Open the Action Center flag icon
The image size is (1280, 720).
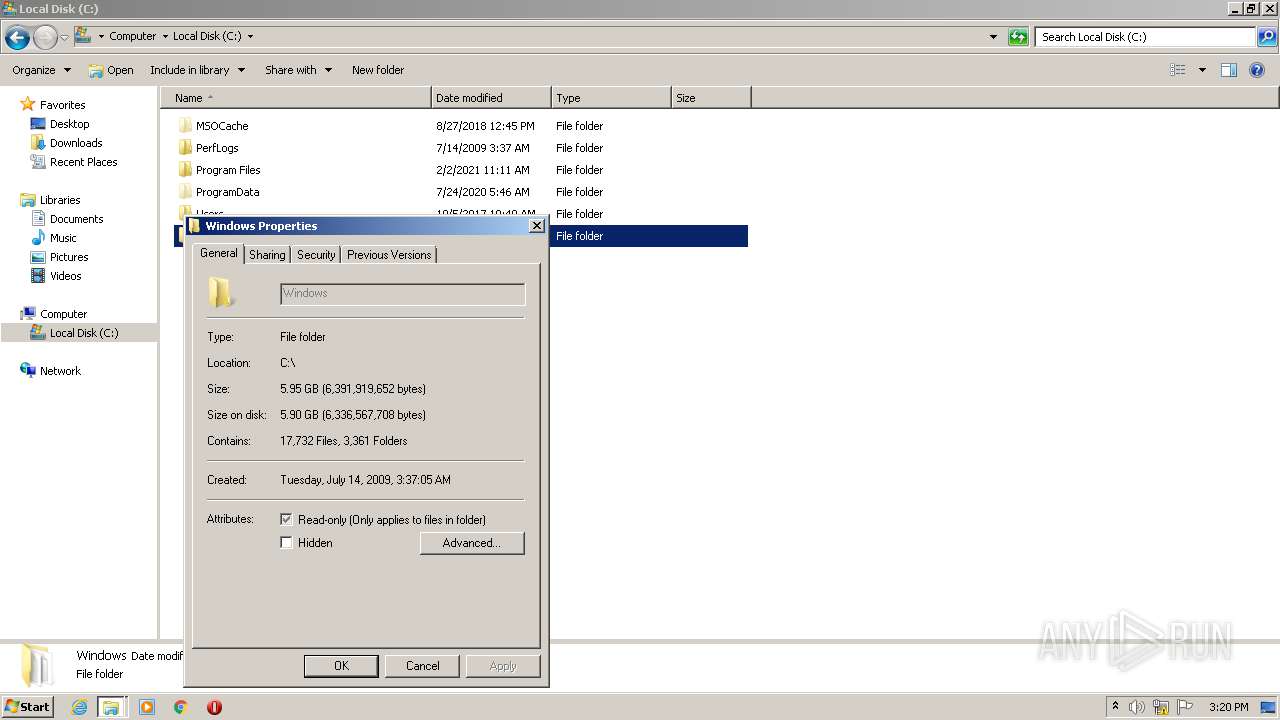[x=1185, y=707]
